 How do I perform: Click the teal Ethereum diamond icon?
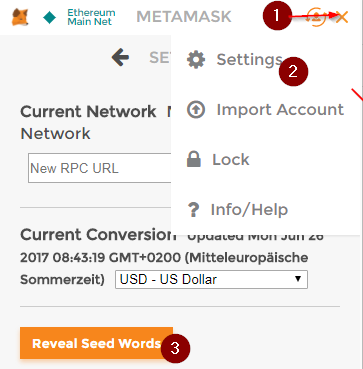coord(50,18)
